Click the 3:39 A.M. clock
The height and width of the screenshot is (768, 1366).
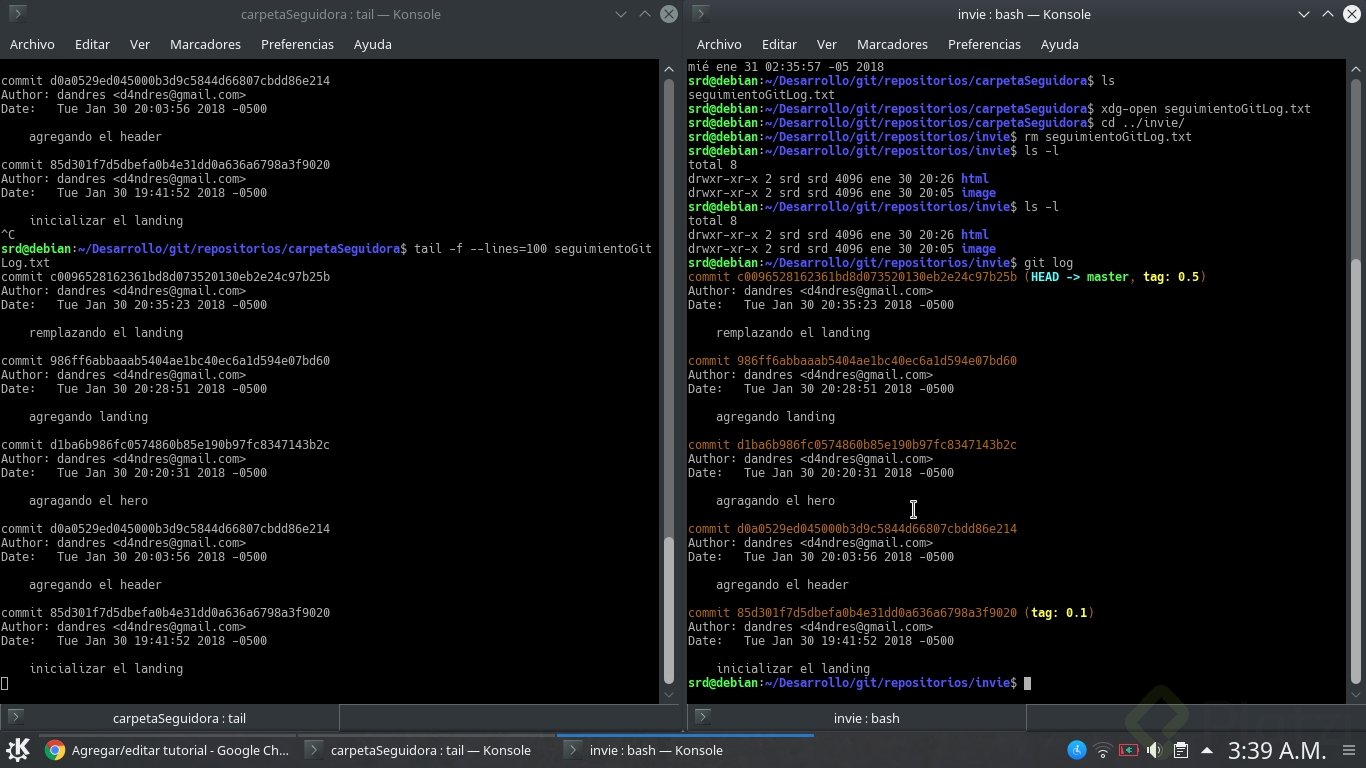coord(1277,750)
